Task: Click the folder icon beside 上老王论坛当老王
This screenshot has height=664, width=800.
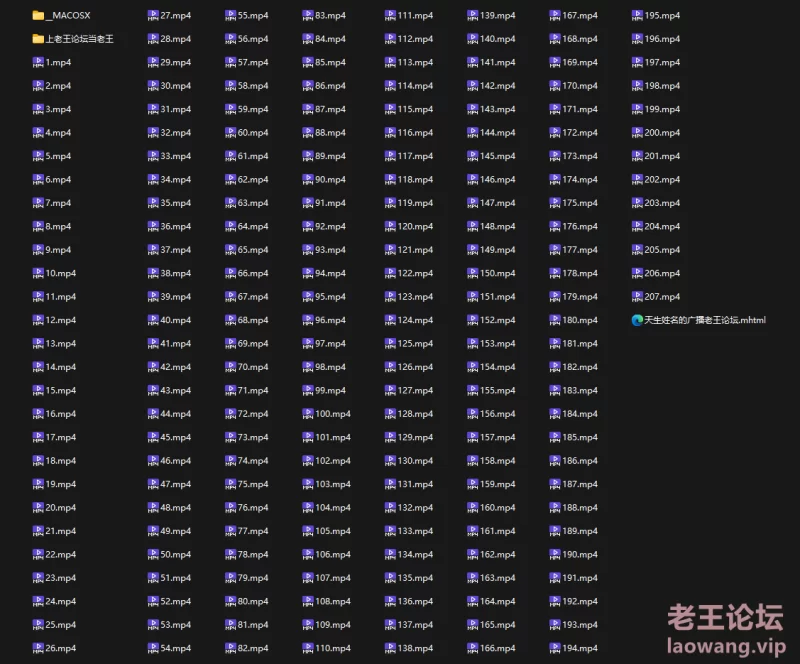Action: [x=38, y=39]
